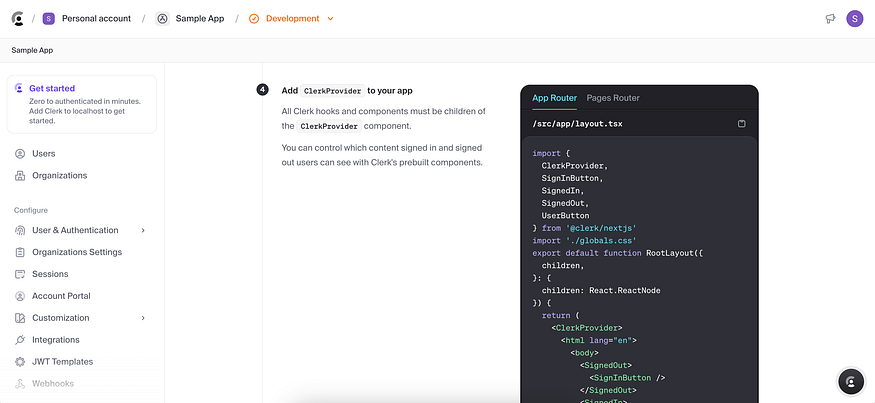Switch to the App Router tab

[x=554, y=98]
